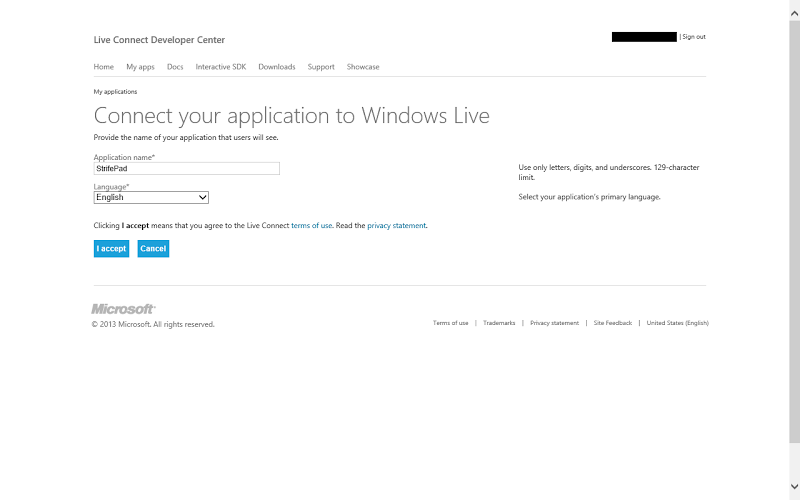
Task: Click the redacted account name
Action: coord(644,37)
